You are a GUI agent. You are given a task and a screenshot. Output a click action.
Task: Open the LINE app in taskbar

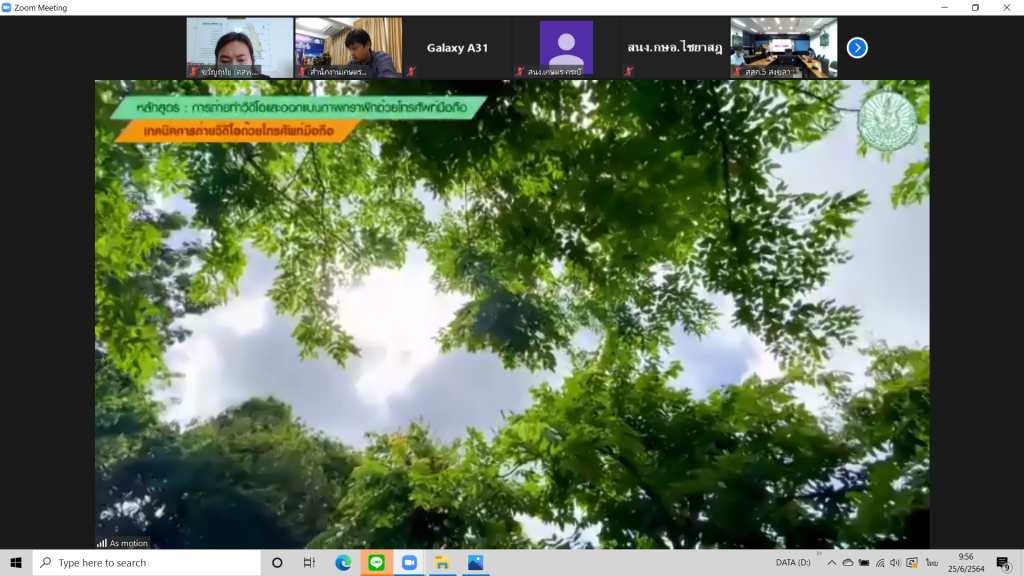point(376,563)
